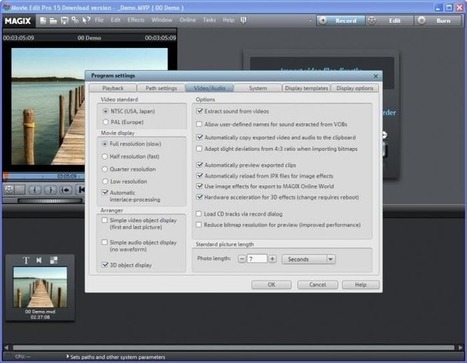467x363 pixels.
Task: Enable Simple video object display checkbox
Action: pos(105,220)
